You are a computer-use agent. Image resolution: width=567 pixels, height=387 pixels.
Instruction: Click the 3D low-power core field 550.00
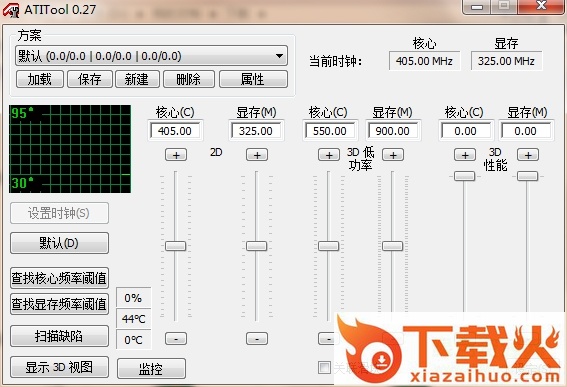pos(330,131)
